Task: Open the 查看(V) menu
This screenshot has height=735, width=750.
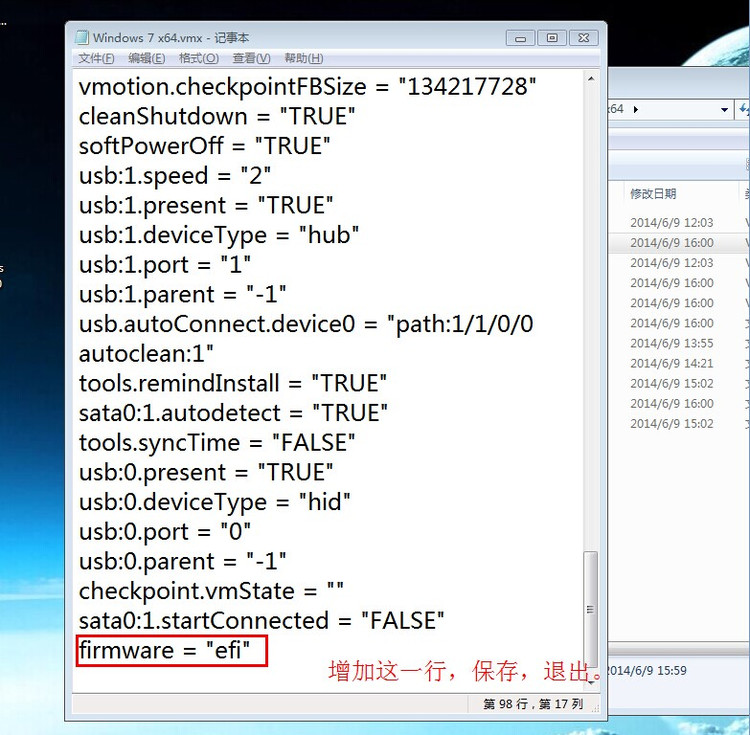Action: click(251, 58)
